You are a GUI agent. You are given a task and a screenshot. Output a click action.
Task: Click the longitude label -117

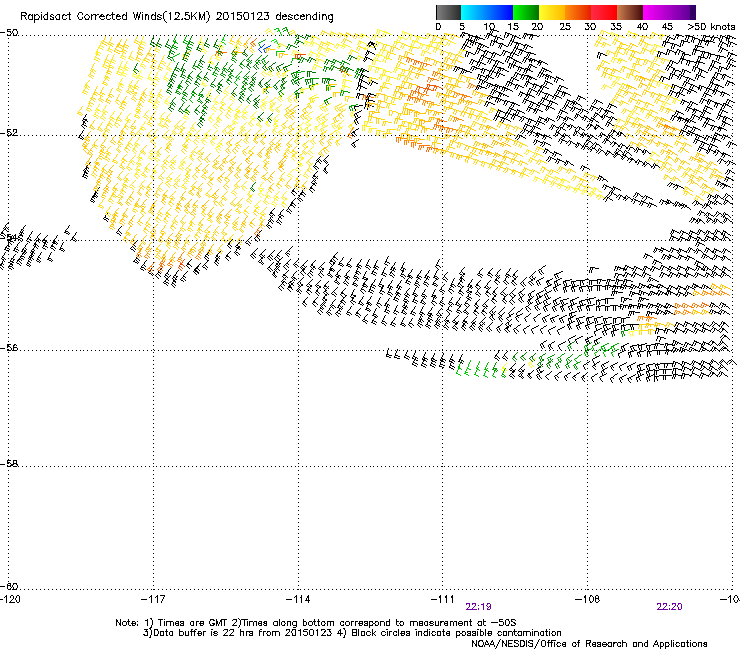coord(153,599)
